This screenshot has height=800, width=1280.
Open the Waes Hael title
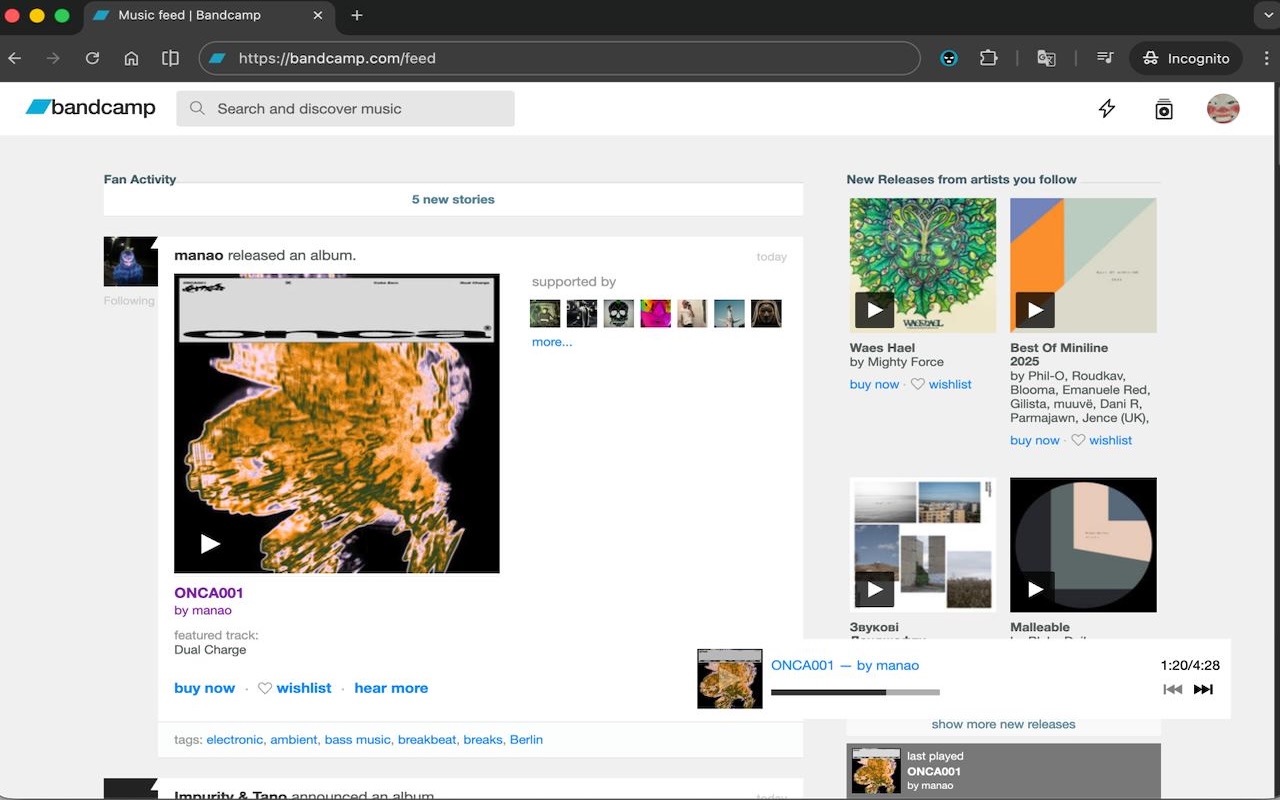coord(882,348)
